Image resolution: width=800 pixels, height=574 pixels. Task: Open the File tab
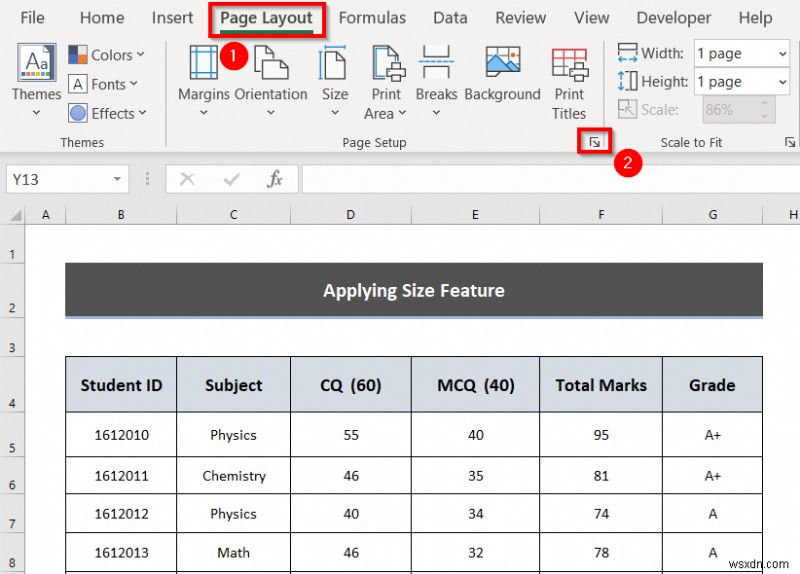(x=32, y=18)
